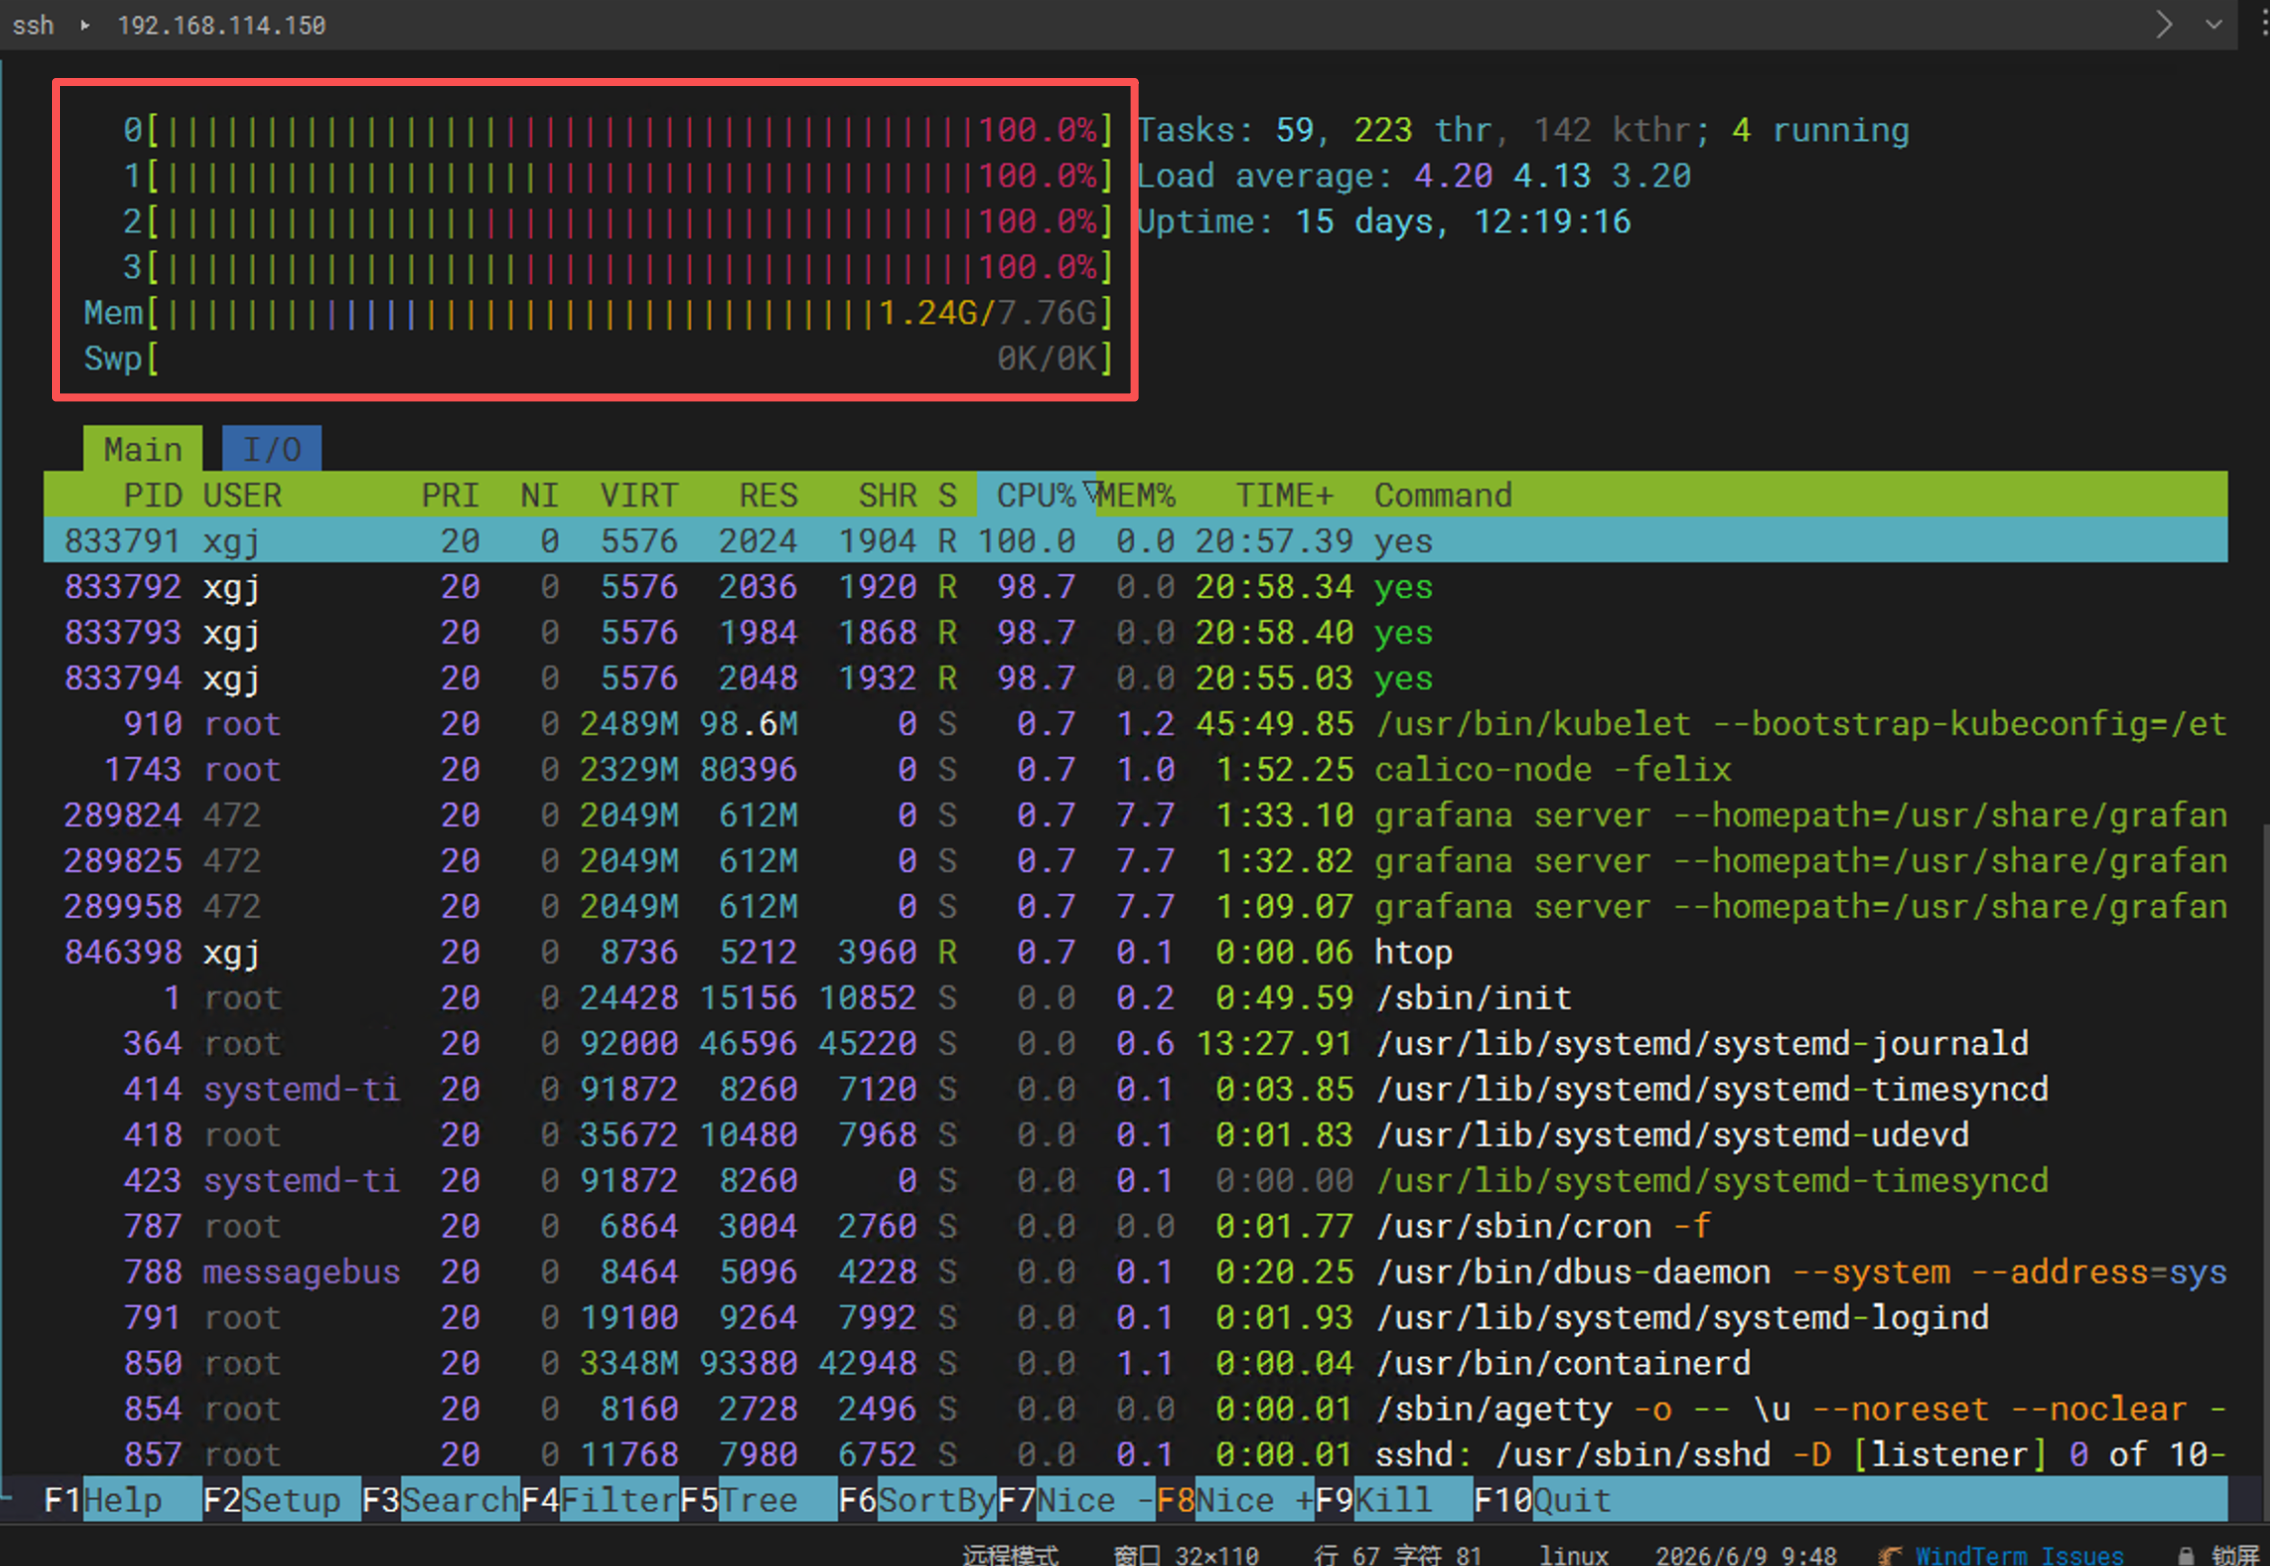Click the 窗口 32×110 window size entry

click(1186, 1554)
